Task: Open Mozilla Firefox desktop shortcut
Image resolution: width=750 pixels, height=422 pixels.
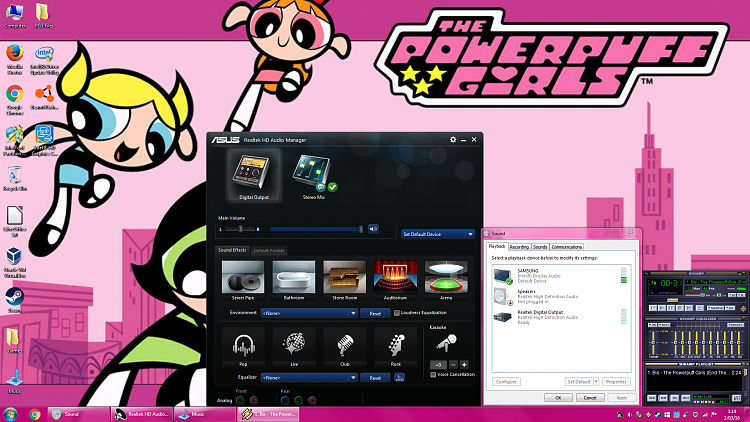Action: point(15,59)
